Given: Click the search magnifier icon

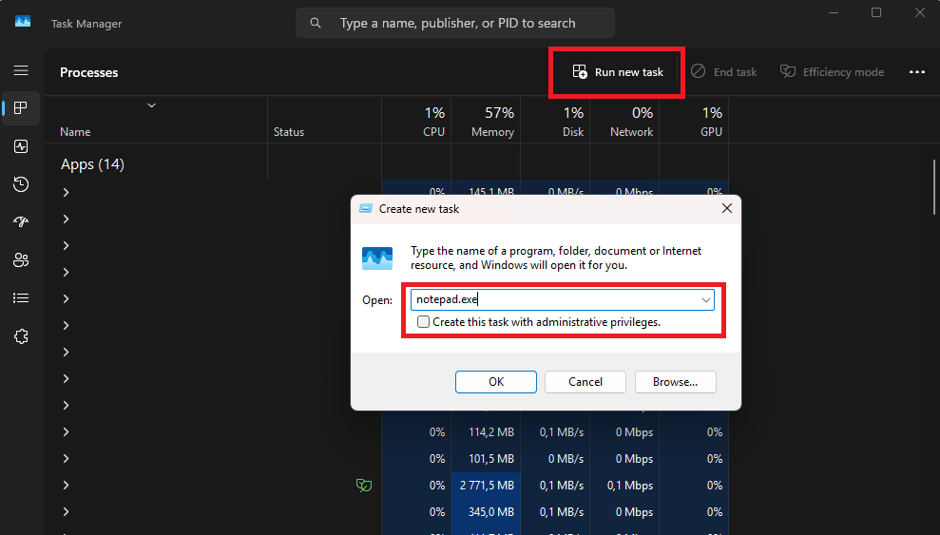Looking at the screenshot, I should pyautogui.click(x=315, y=23).
